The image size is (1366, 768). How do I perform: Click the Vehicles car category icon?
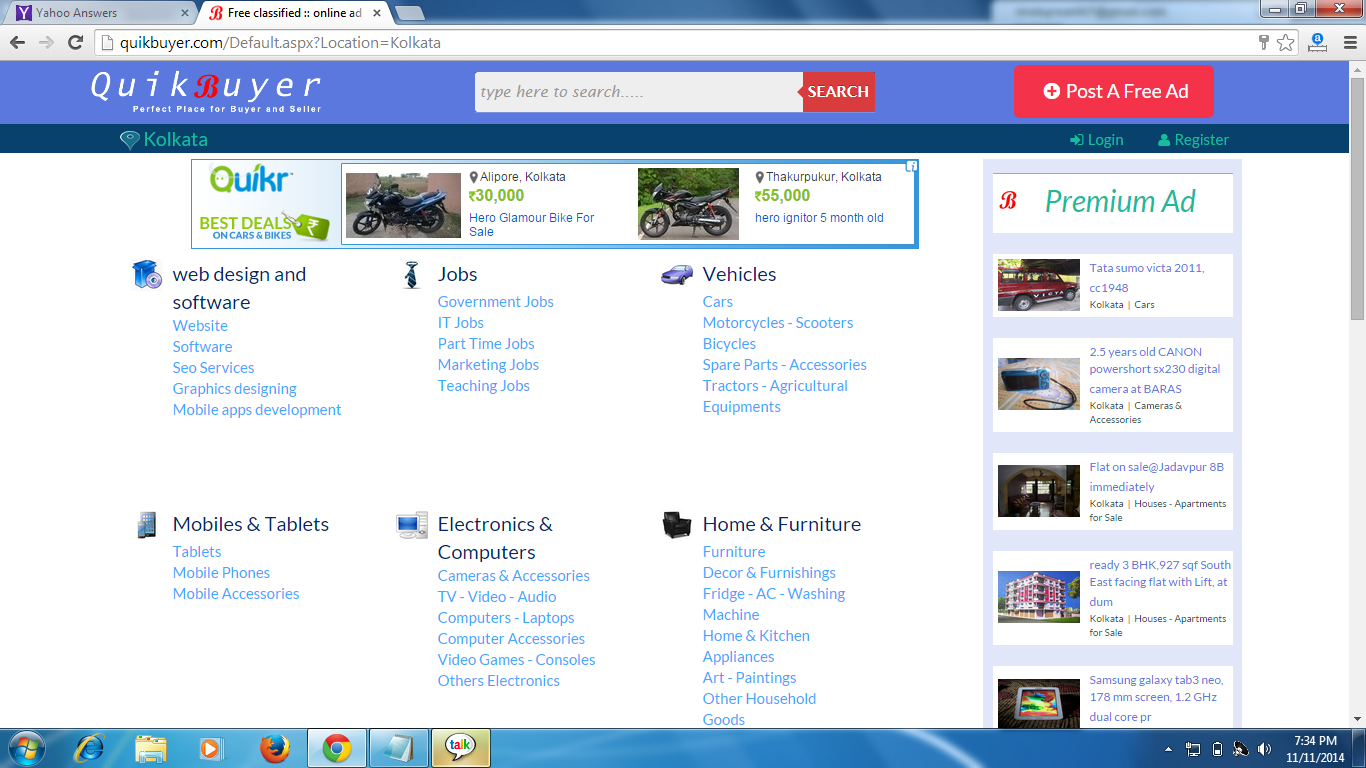click(x=677, y=274)
